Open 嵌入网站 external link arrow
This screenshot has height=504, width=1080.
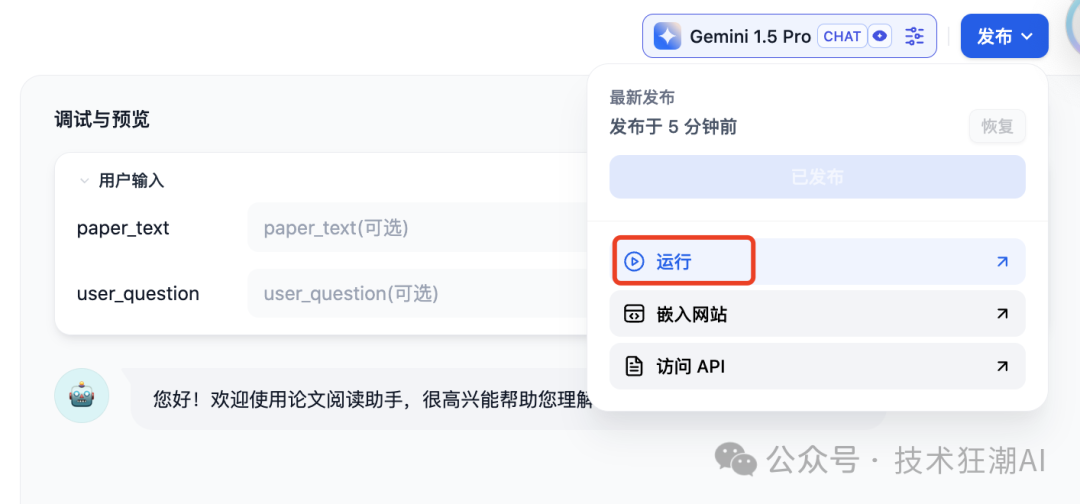click(1002, 314)
